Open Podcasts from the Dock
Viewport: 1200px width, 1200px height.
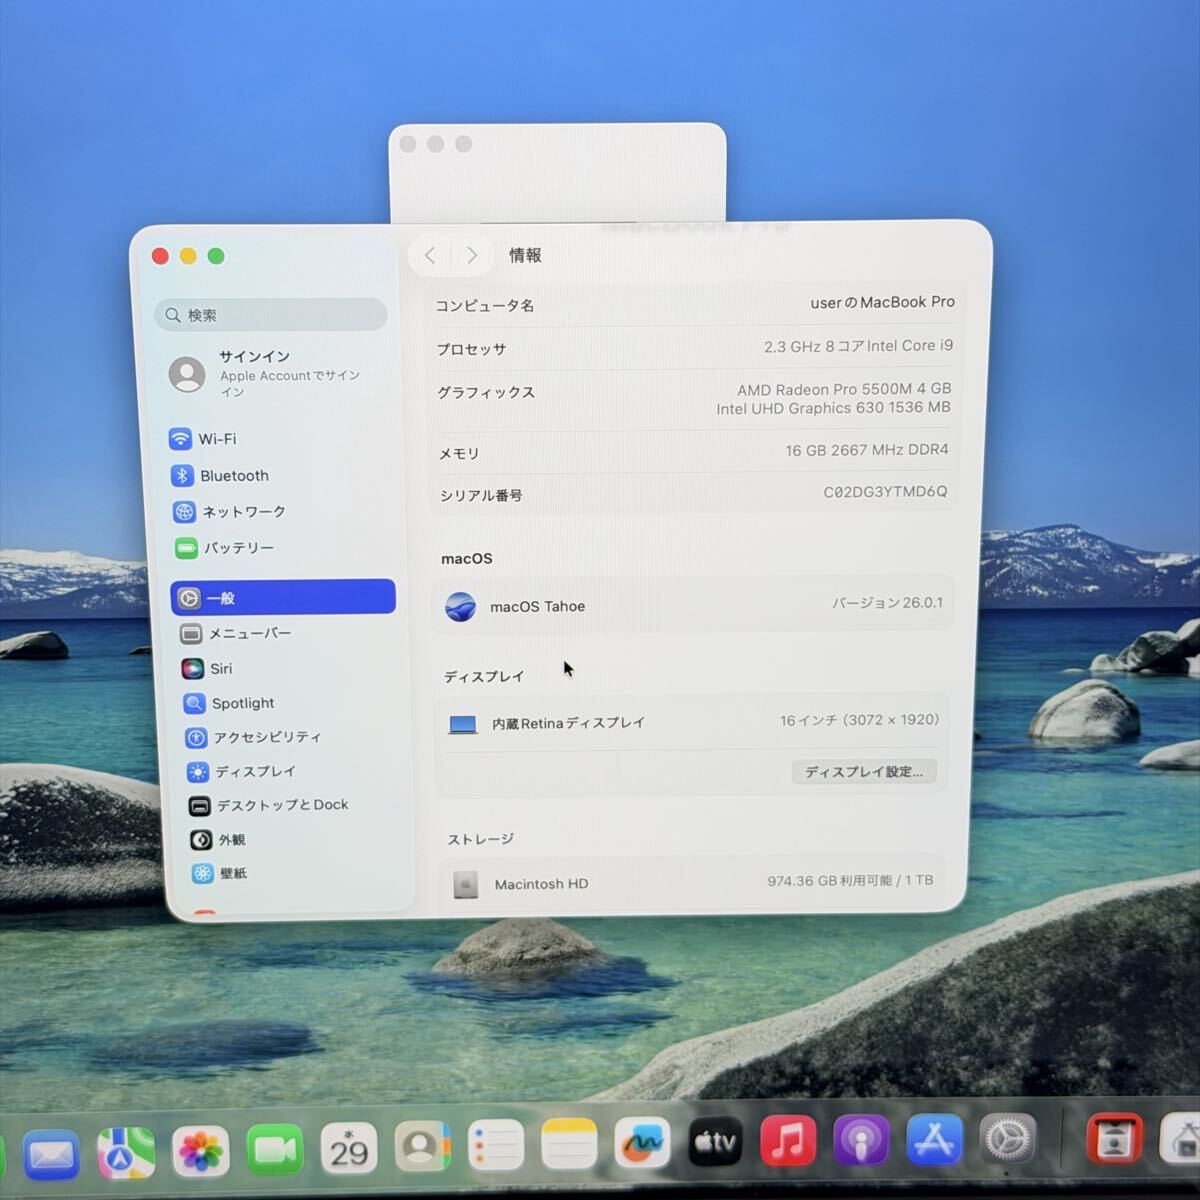coord(861,1141)
